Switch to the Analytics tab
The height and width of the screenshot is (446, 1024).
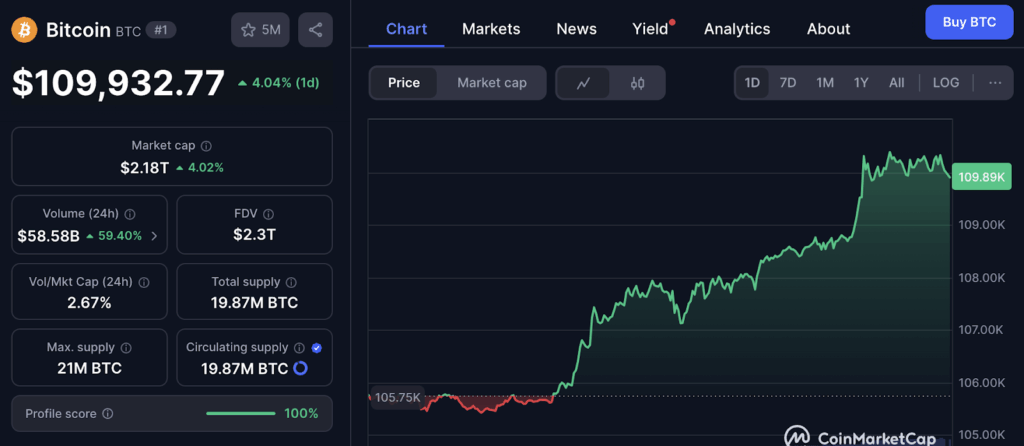737,29
